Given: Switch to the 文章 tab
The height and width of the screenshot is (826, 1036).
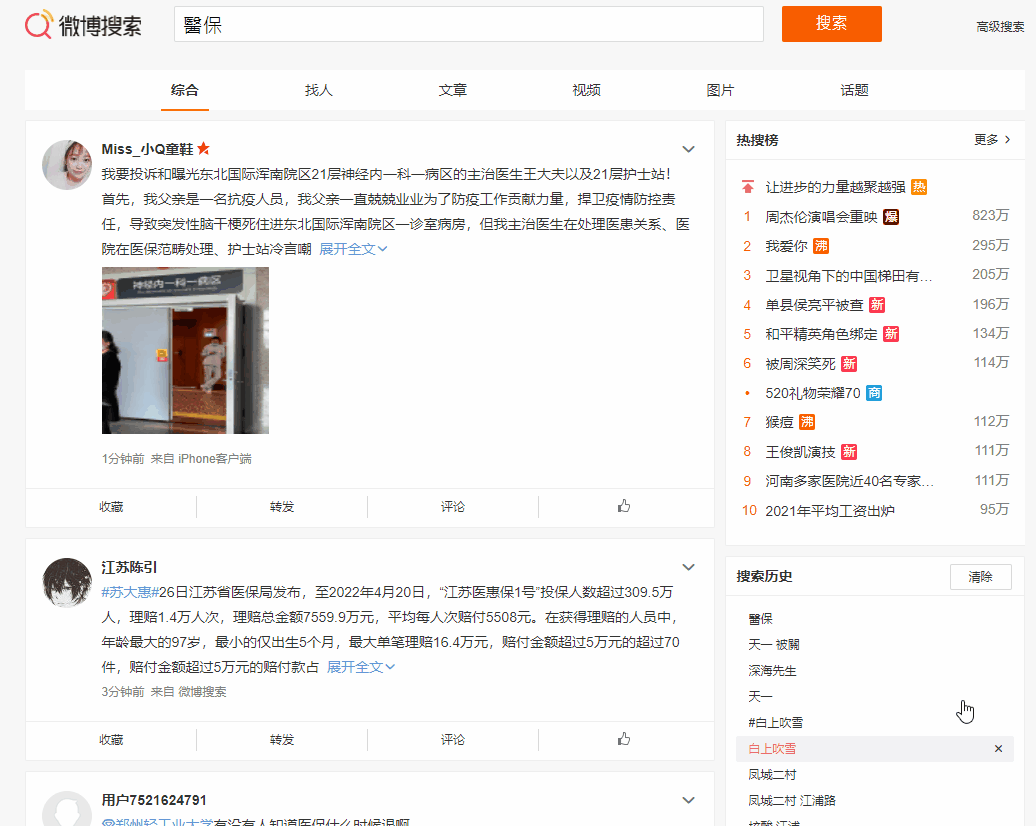Looking at the screenshot, I should [x=453, y=91].
